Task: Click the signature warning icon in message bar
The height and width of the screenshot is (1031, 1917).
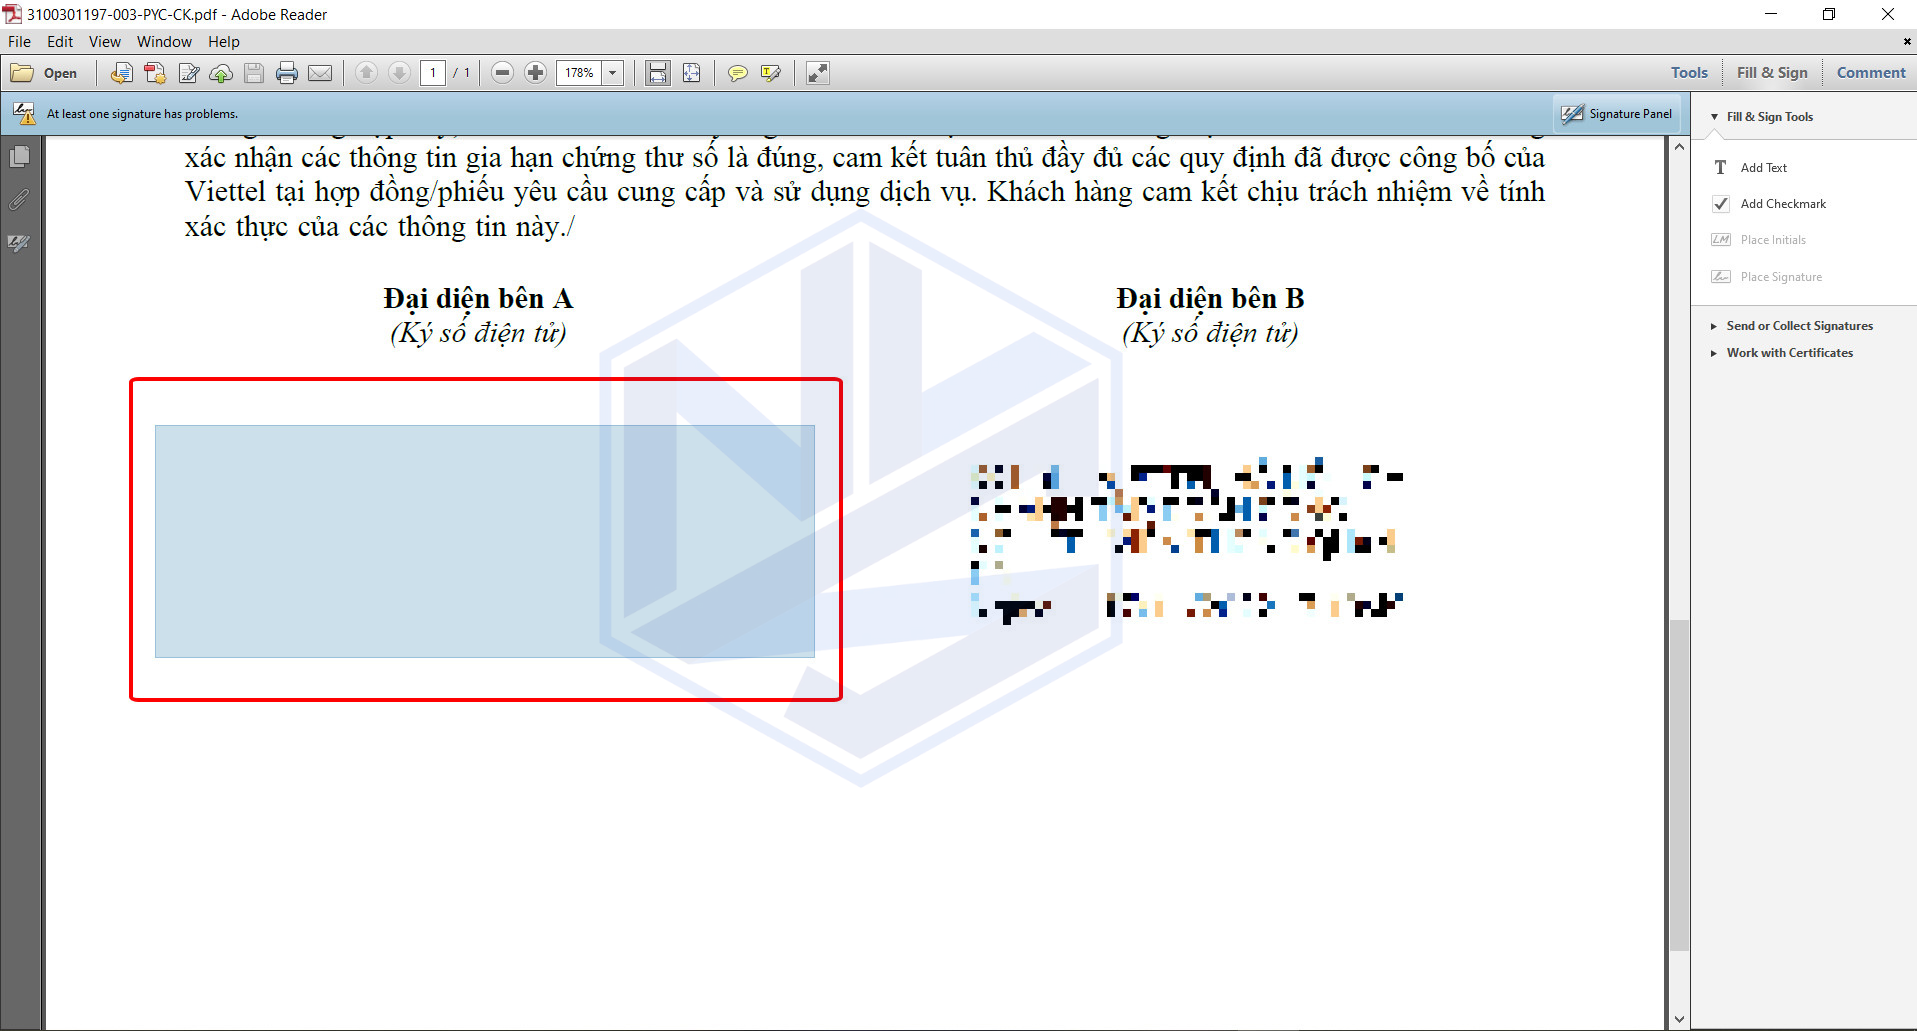Action: 24,114
